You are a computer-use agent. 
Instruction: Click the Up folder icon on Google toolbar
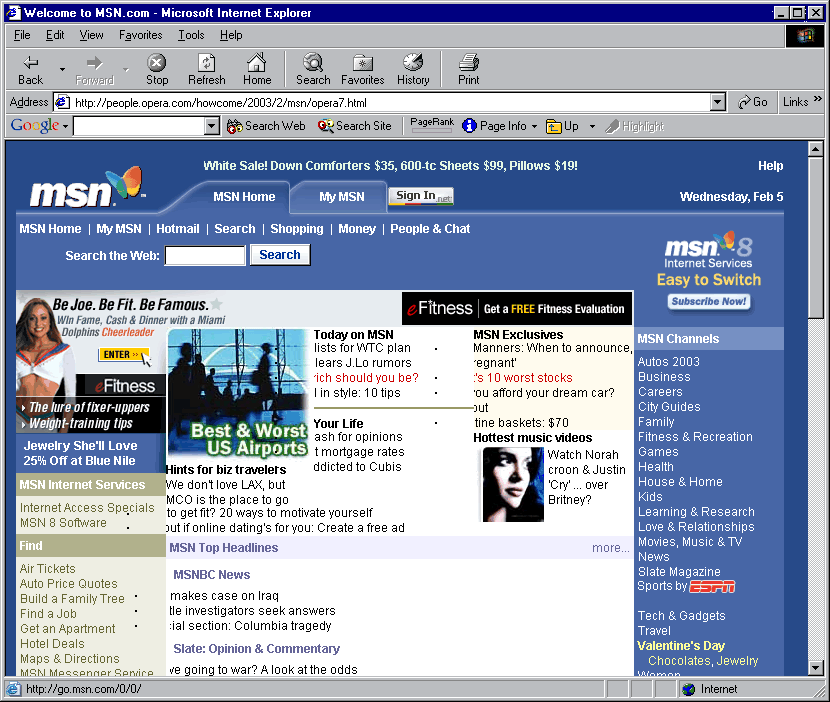point(554,127)
